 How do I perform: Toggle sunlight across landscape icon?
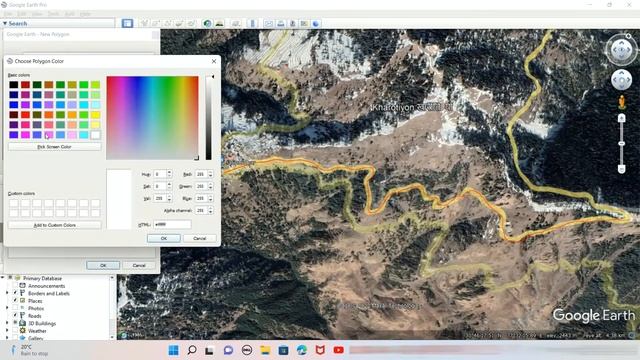pyautogui.click(x=220, y=23)
